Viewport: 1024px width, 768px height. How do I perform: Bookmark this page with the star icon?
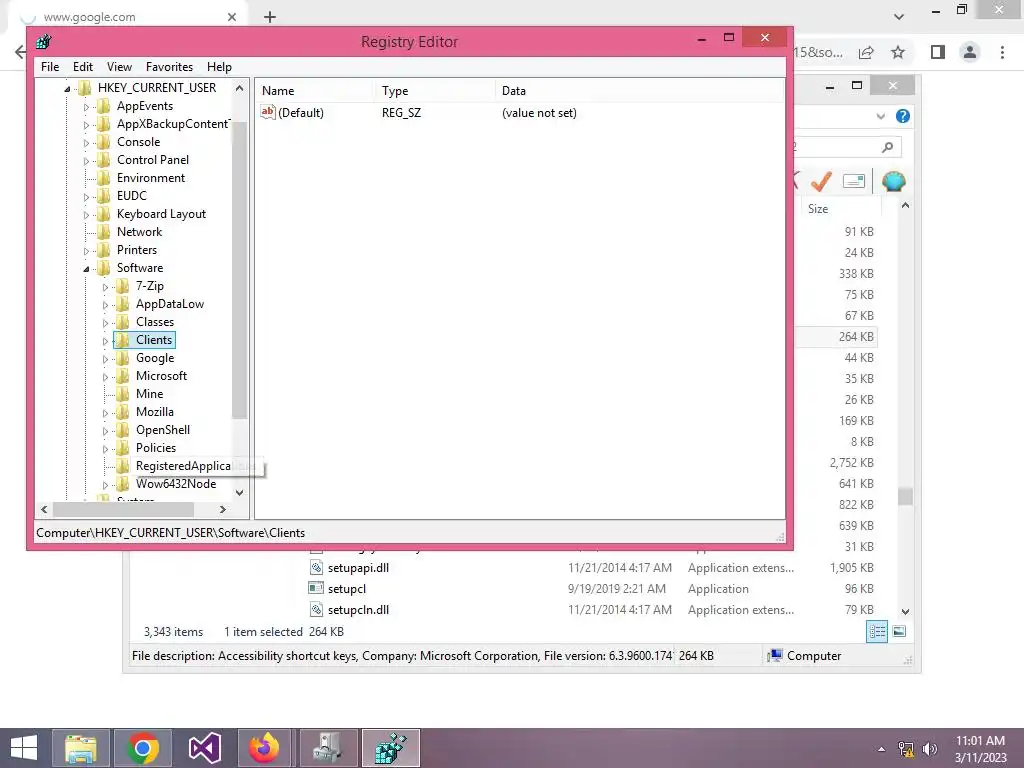tap(898, 52)
